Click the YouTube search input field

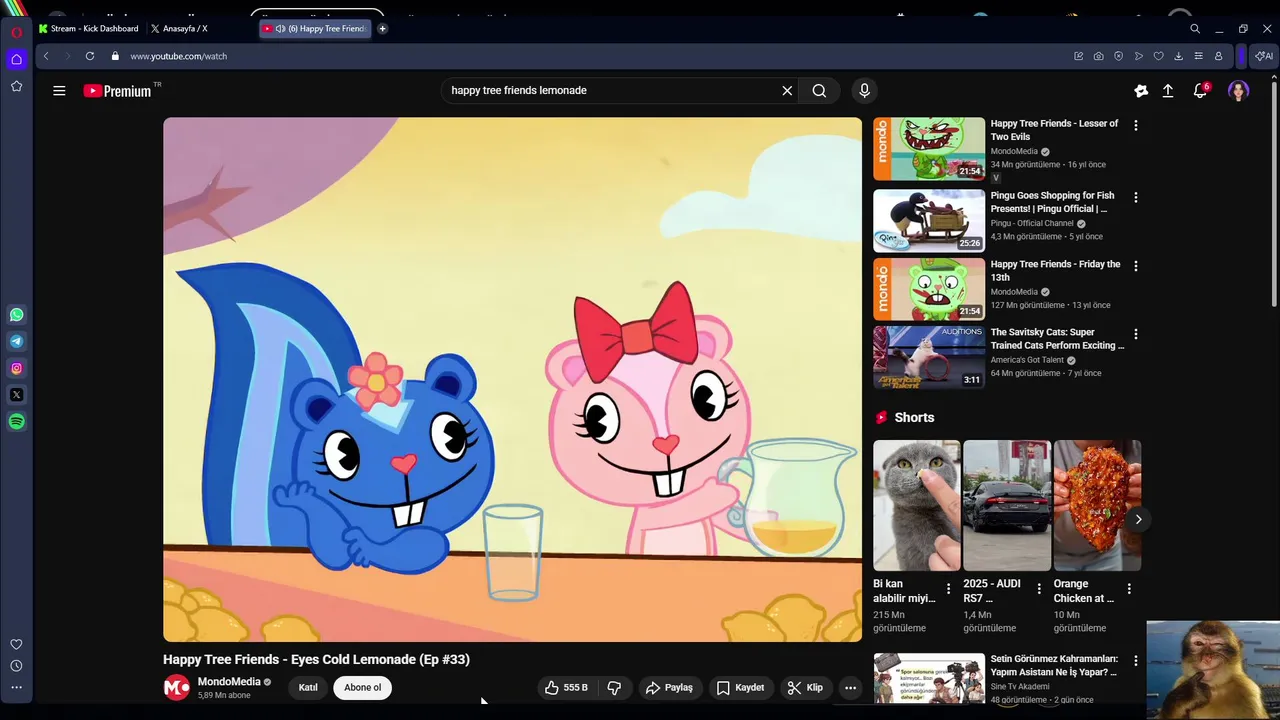[610, 91]
